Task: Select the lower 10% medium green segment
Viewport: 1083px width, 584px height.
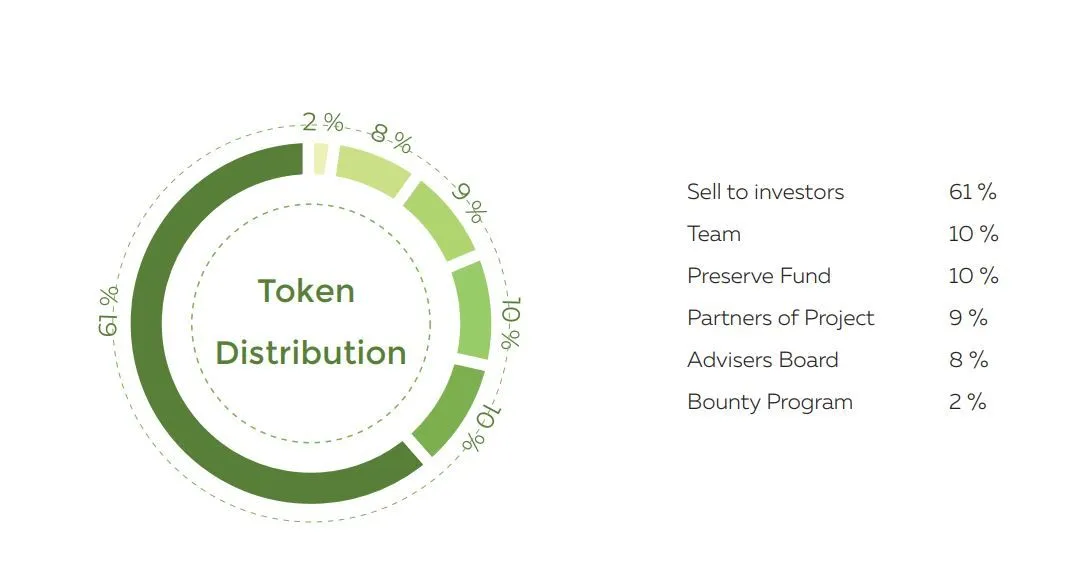Action: [x=449, y=409]
